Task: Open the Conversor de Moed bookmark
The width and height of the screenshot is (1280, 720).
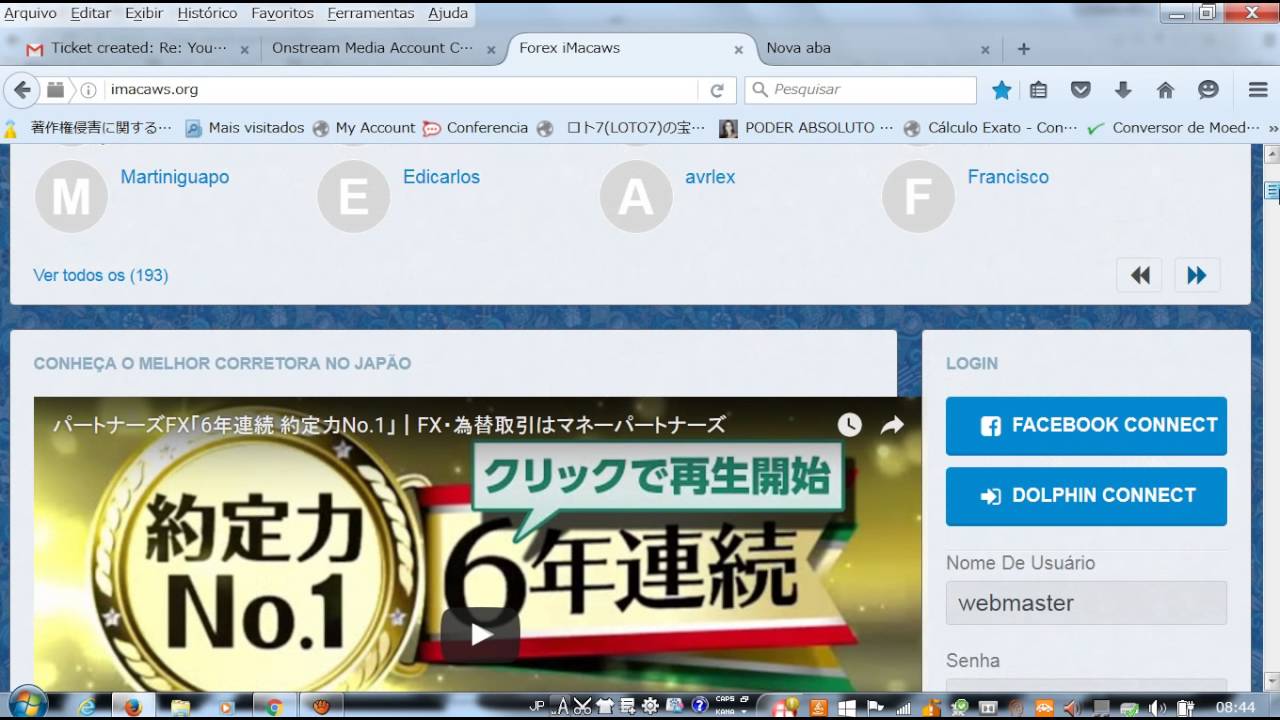Action: [1175, 128]
